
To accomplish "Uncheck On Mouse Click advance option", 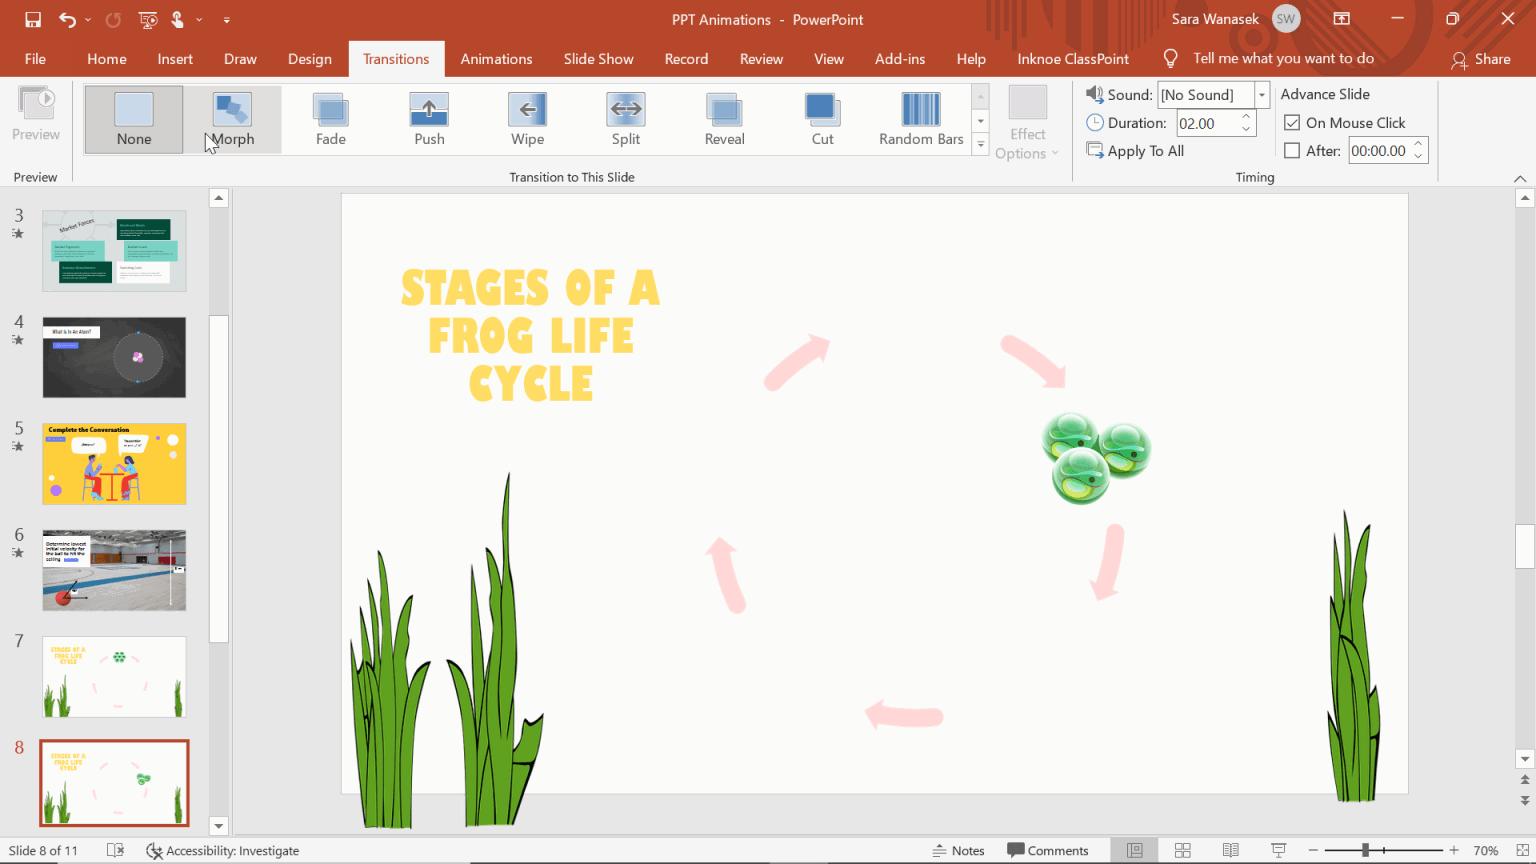I will (1292, 122).
